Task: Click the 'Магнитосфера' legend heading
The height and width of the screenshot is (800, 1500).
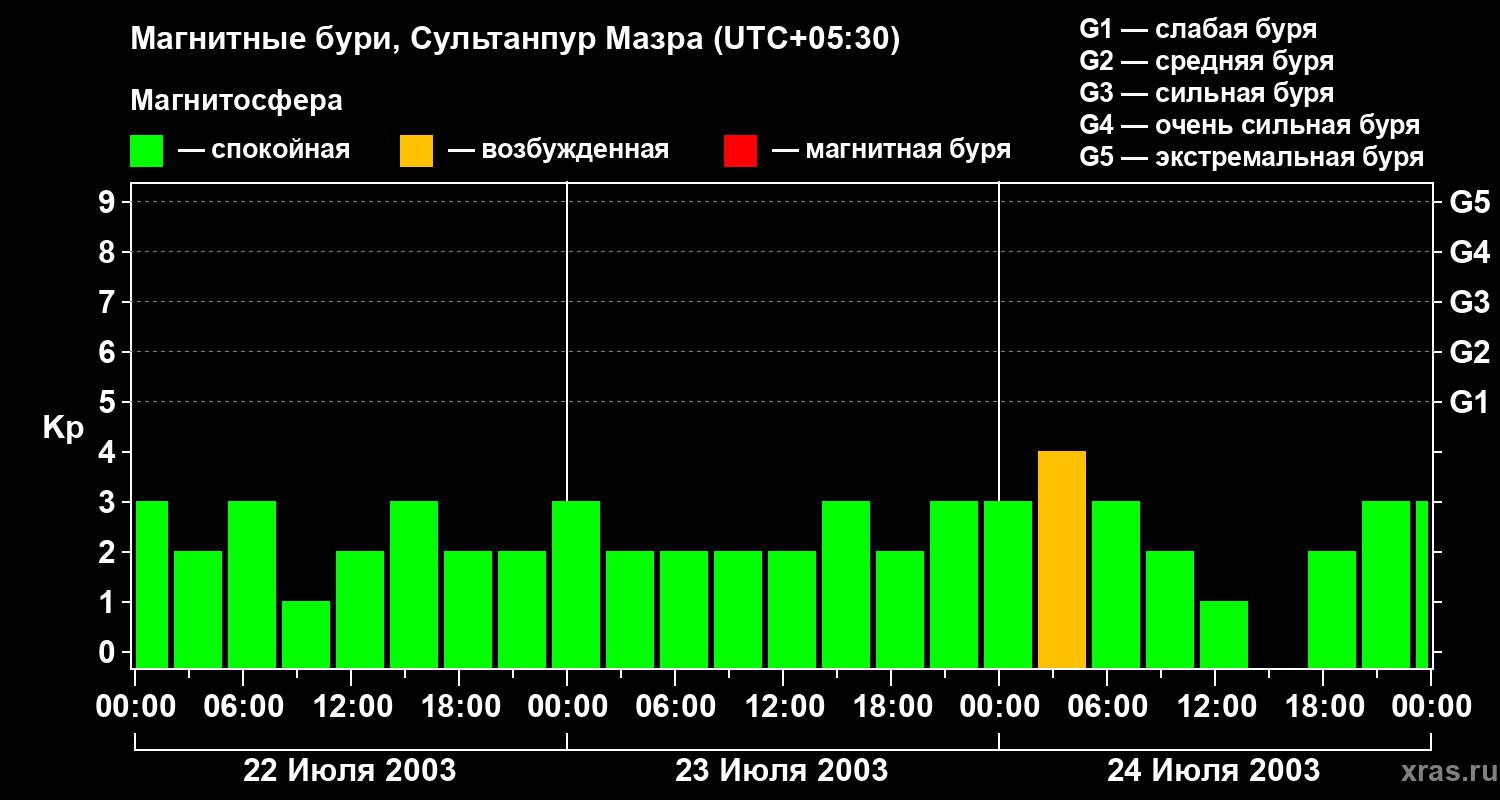Action: (236, 101)
